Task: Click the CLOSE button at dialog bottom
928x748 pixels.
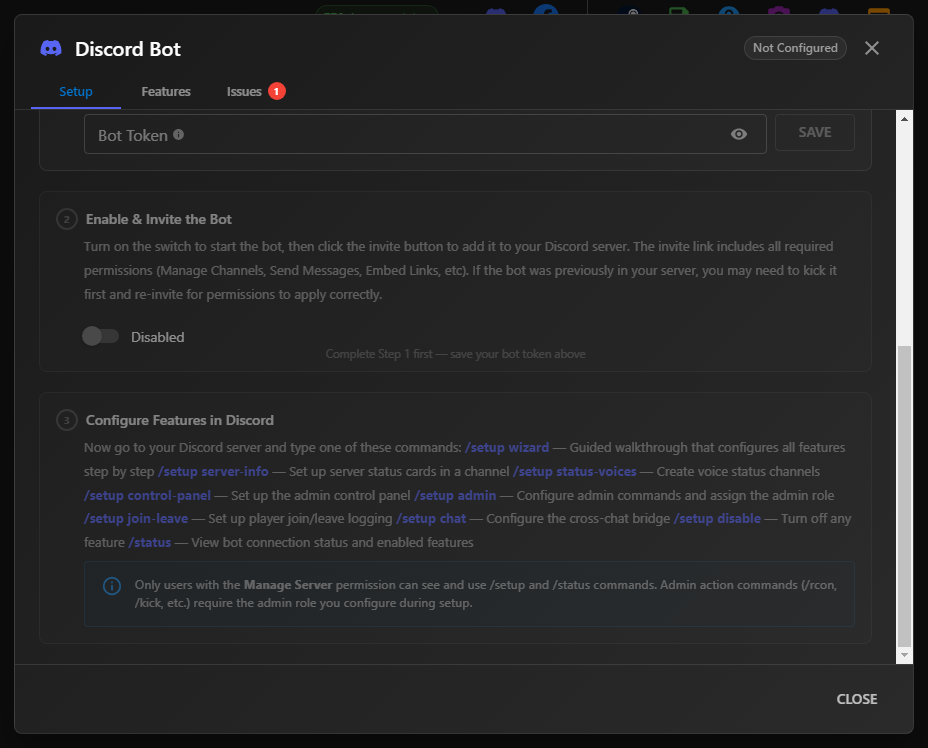Action: coord(856,699)
